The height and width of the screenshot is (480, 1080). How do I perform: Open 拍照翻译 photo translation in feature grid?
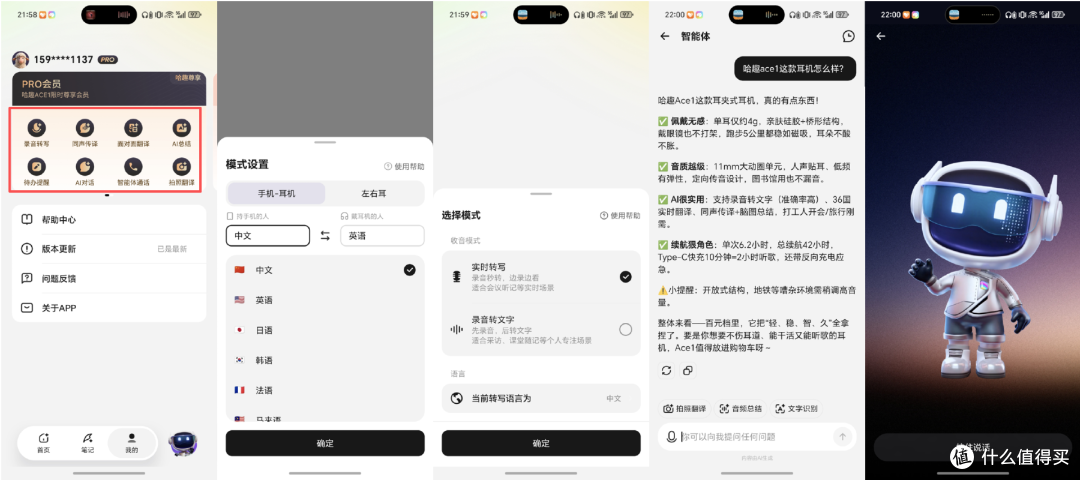pos(181,171)
